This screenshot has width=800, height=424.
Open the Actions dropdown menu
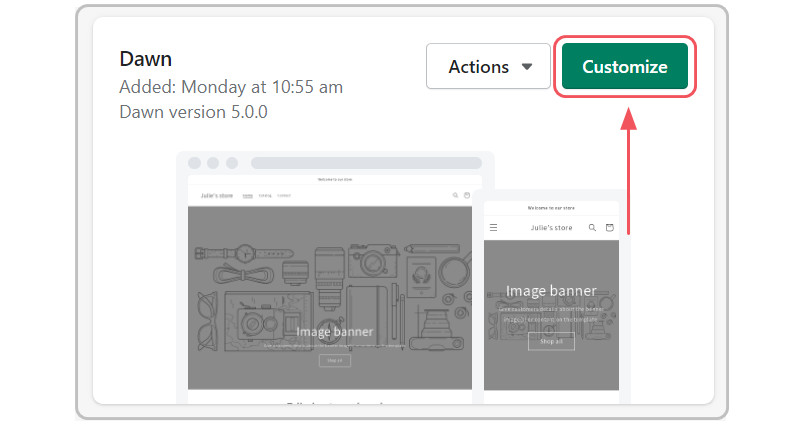488,66
